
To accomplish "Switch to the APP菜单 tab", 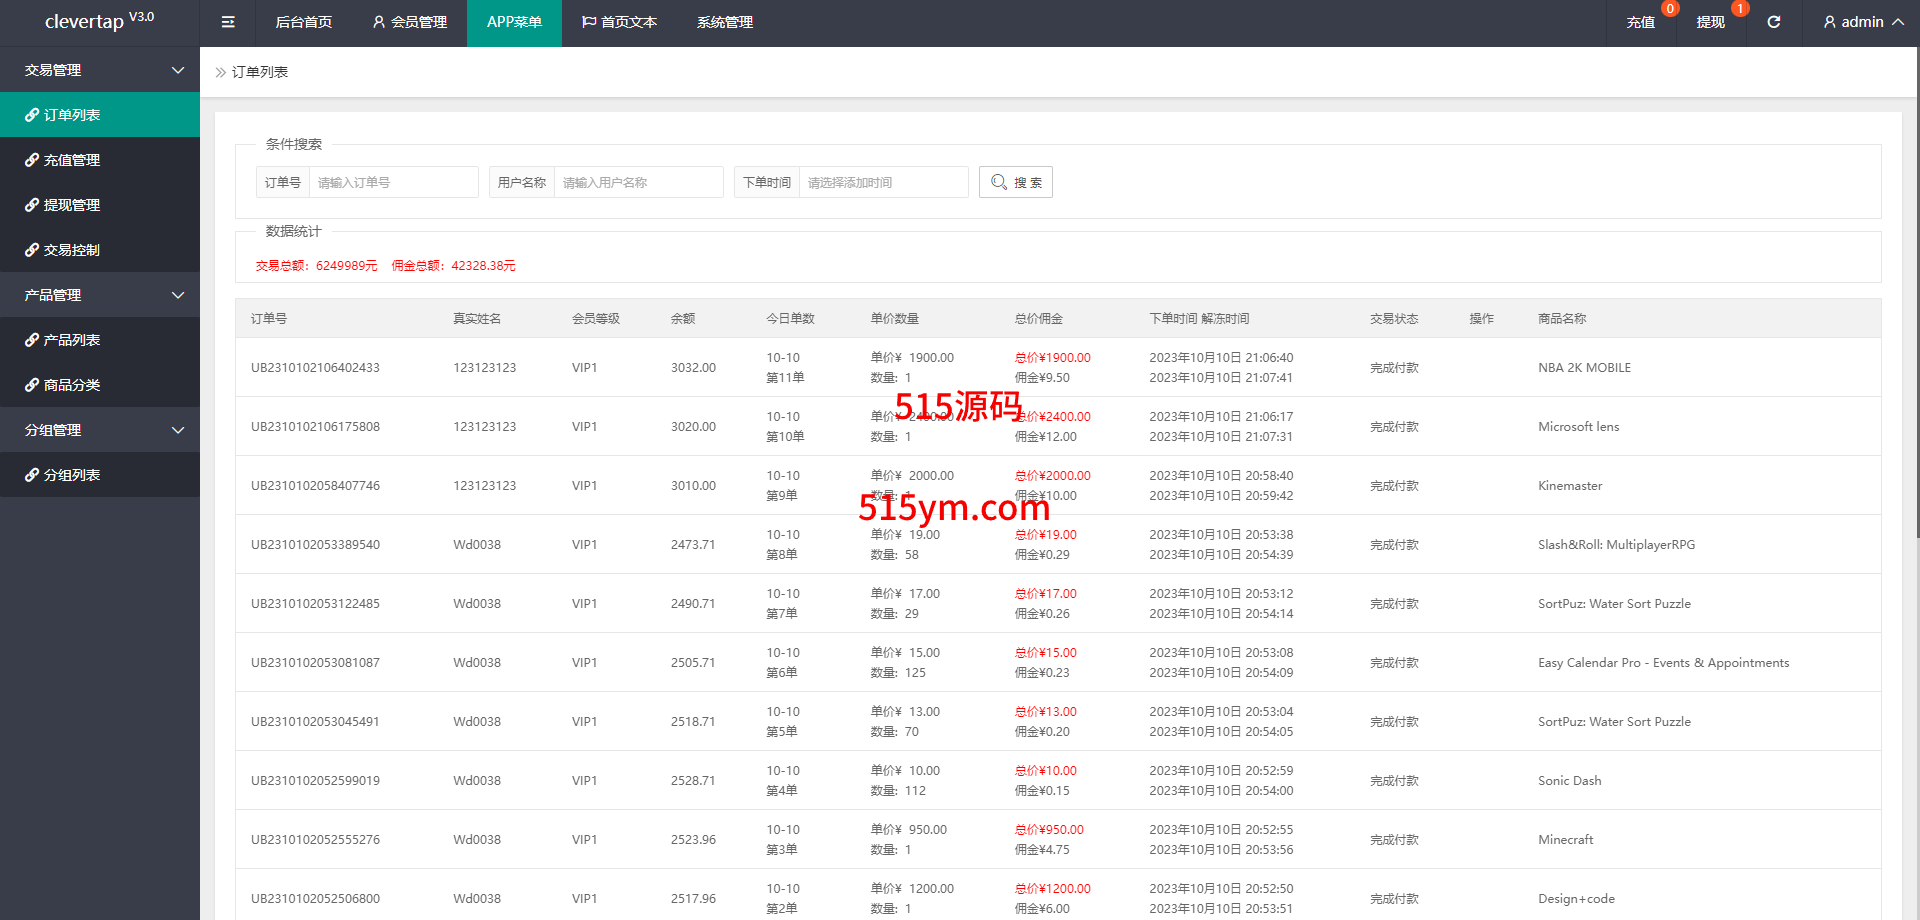I will pos(514,22).
